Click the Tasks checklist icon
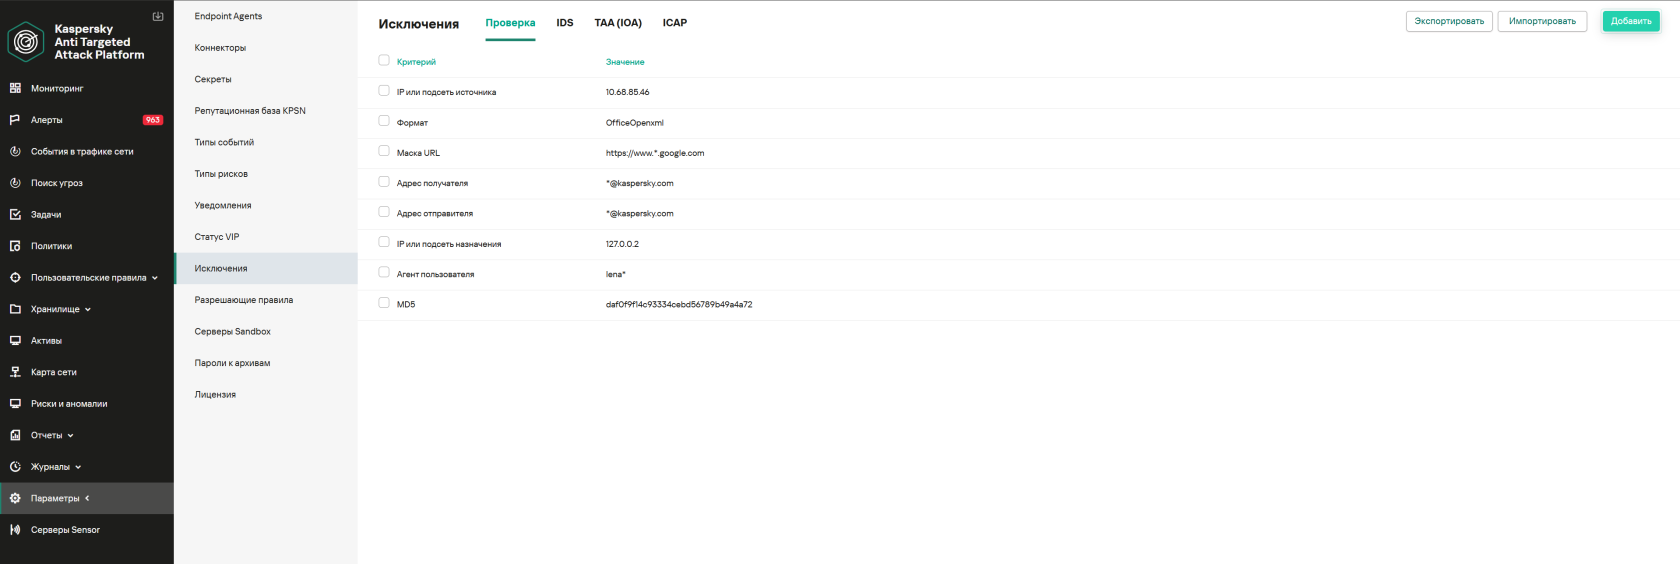Screen dimensions: 1680x564 [15, 214]
